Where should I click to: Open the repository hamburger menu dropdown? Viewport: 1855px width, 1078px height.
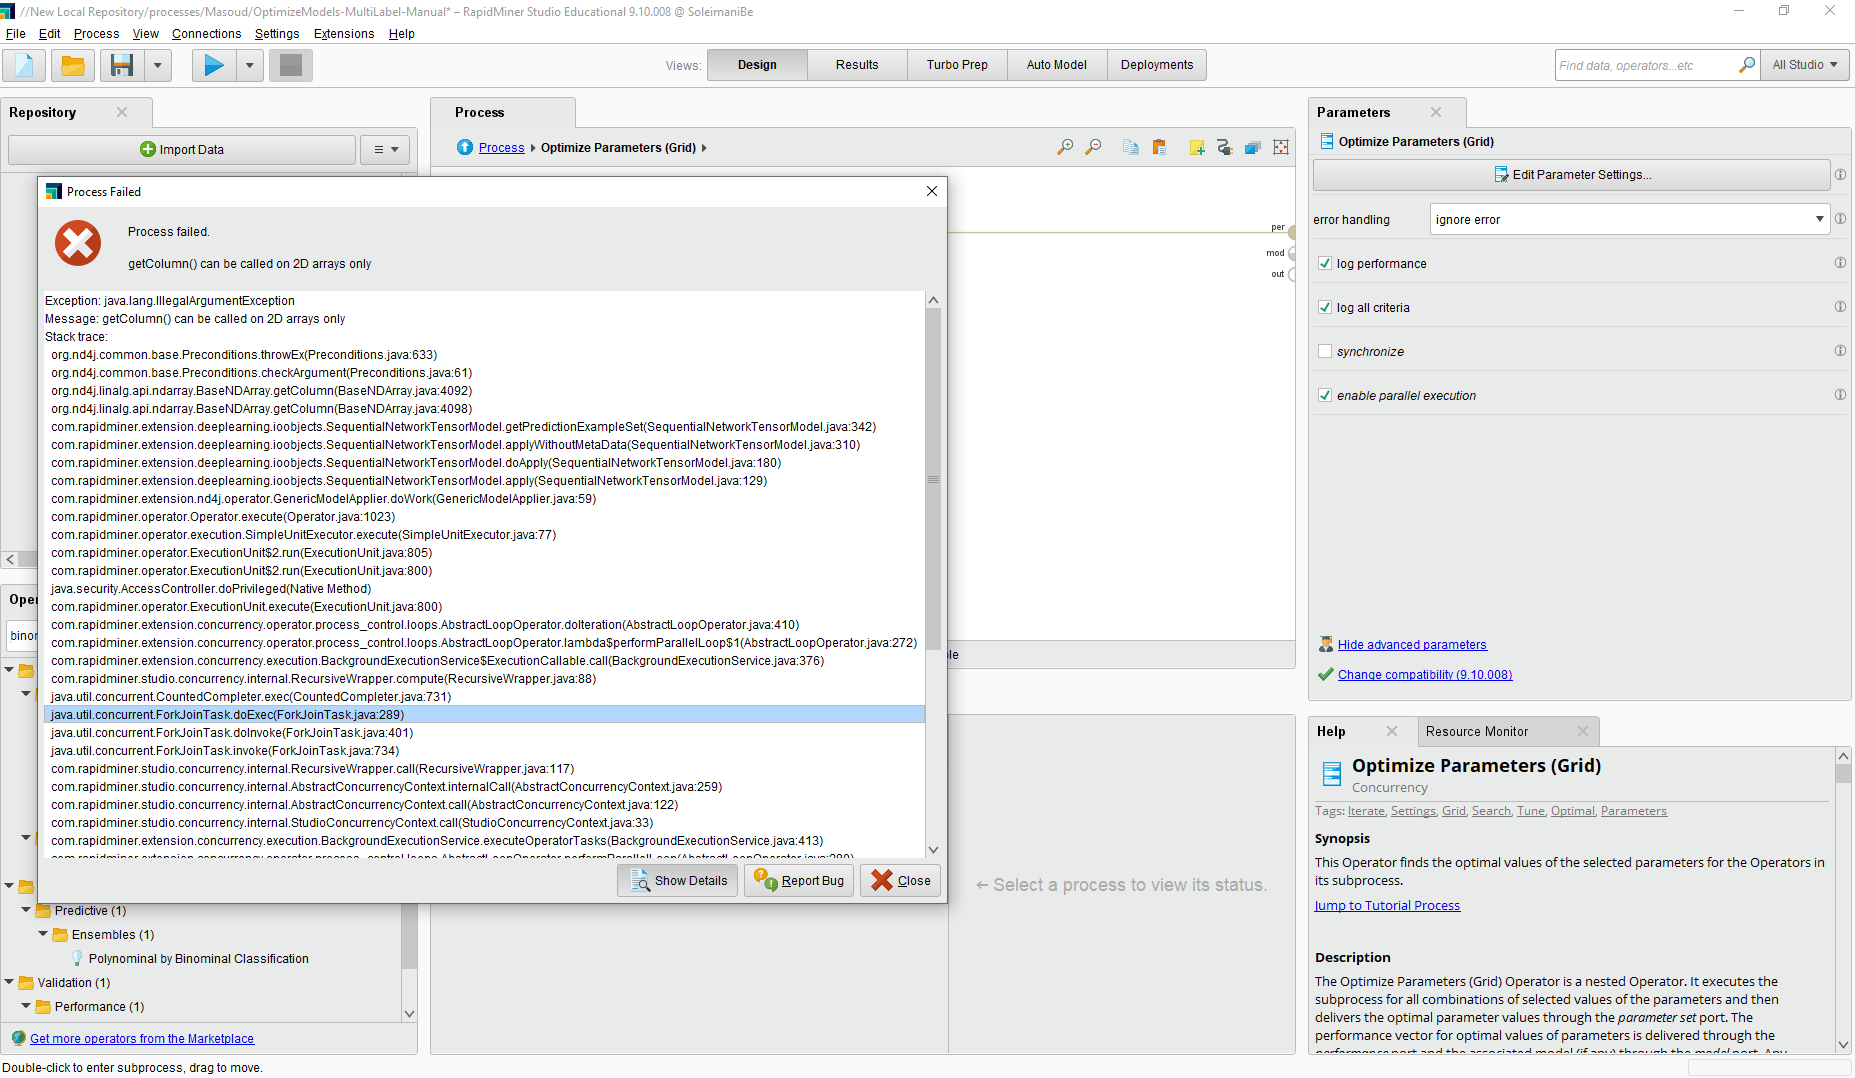pos(385,150)
